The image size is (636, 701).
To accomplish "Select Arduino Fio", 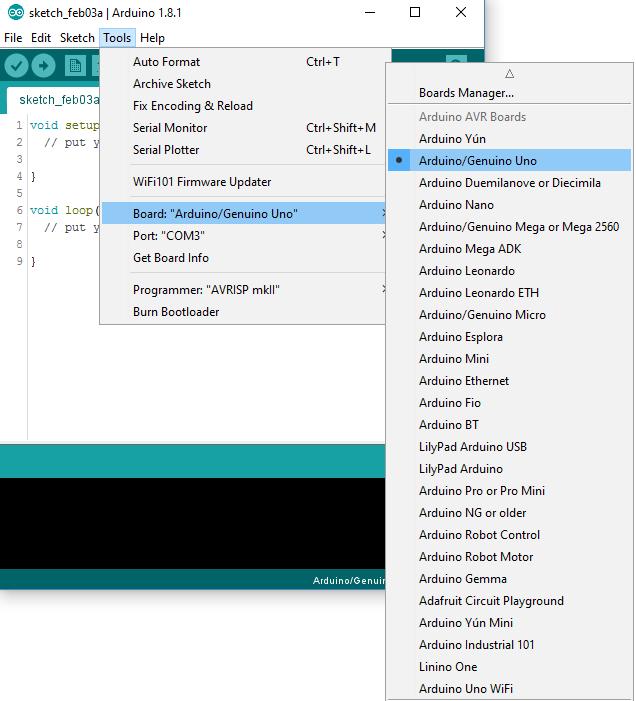I will coord(509,403).
